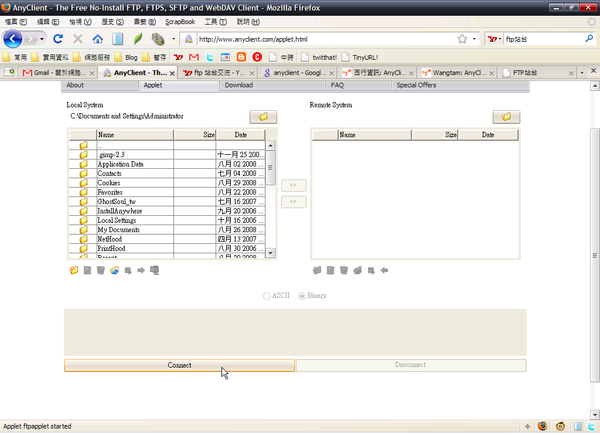Image resolution: width=600 pixels, height=435 pixels.
Task: Select the ASCII transfer mode radio
Action: pos(267,296)
